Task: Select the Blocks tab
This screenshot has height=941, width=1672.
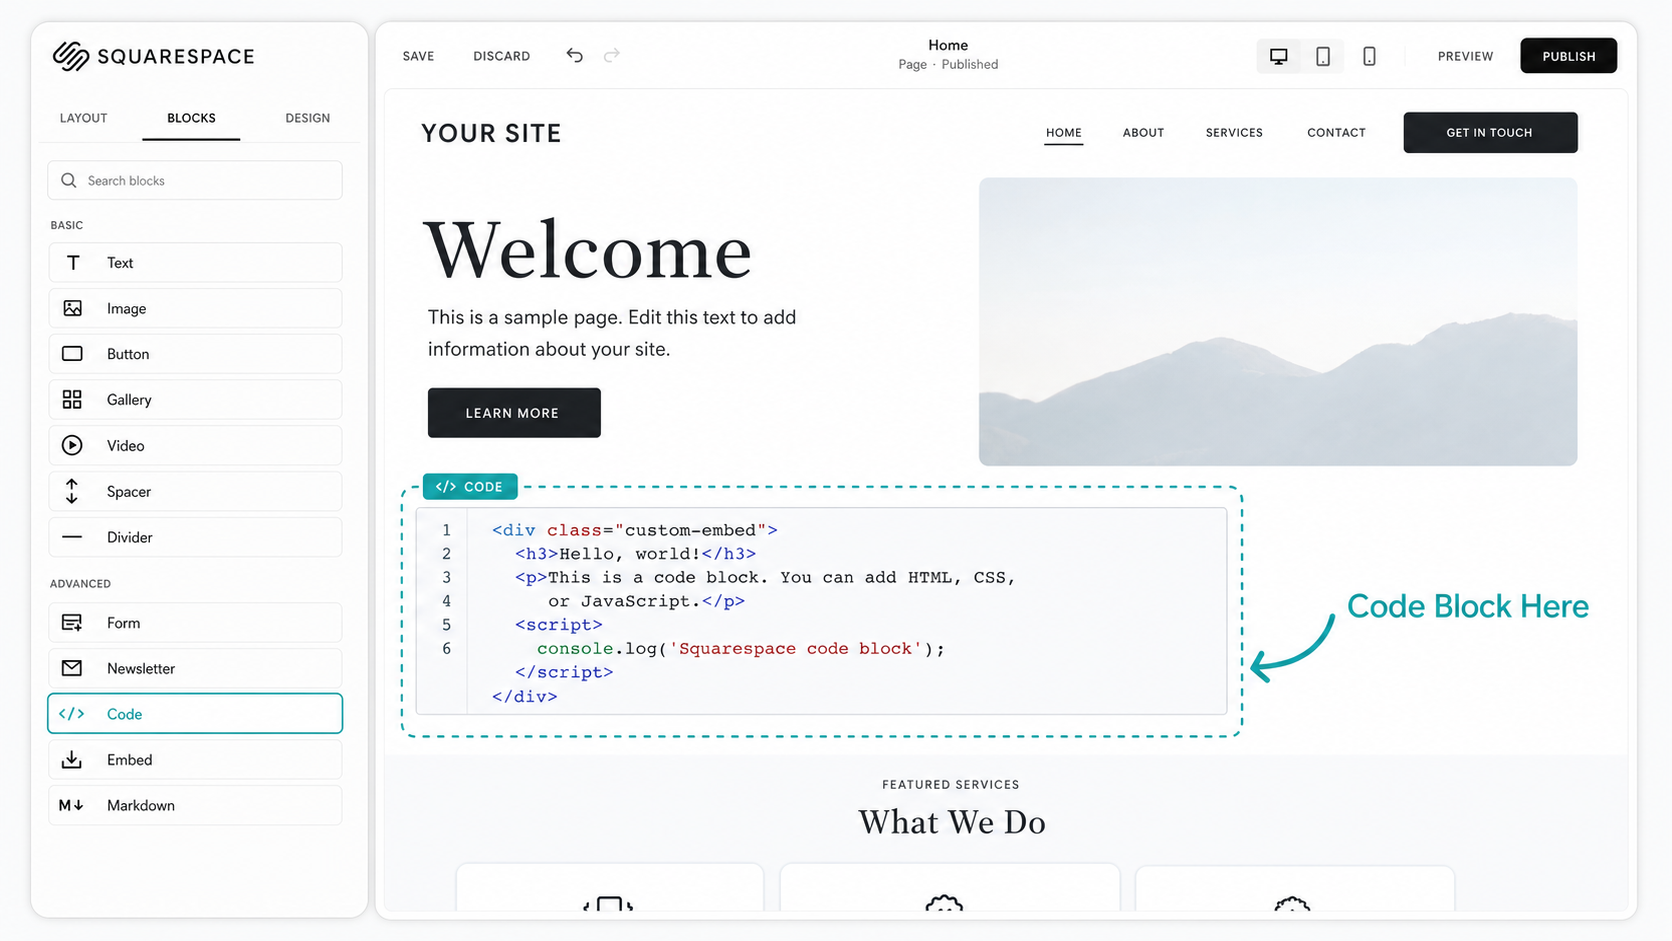Action: click(x=191, y=118)
